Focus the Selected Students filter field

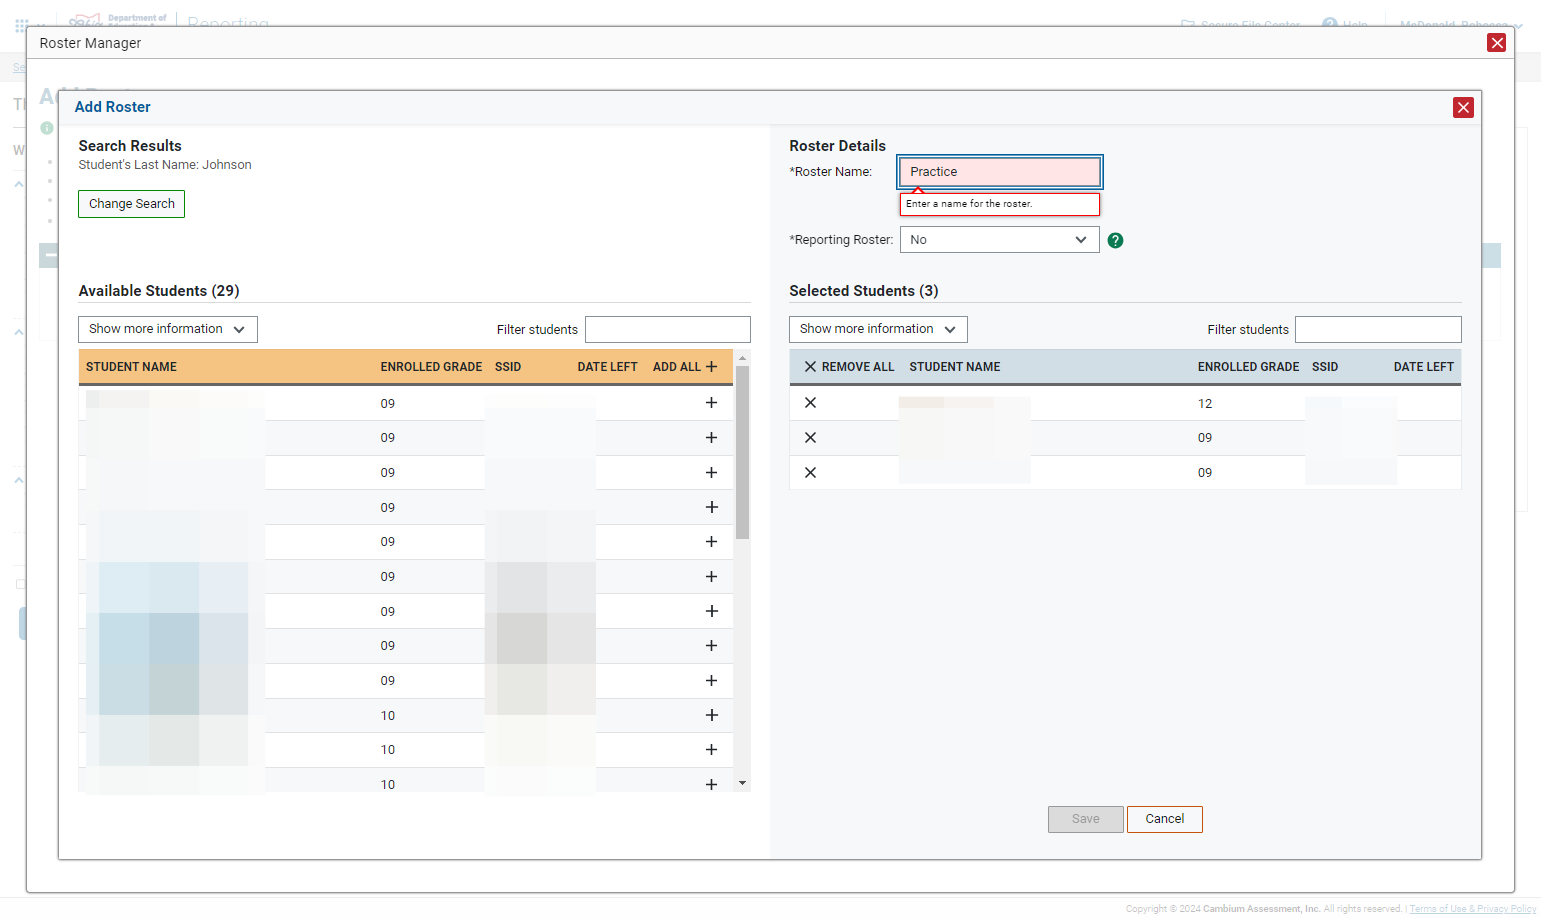click(1377, 329)
